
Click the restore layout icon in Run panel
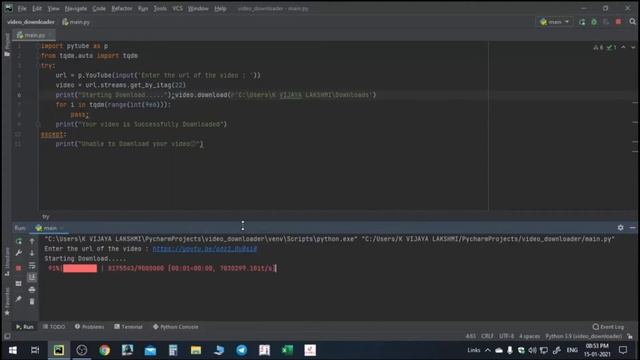(x=19, y=283)
